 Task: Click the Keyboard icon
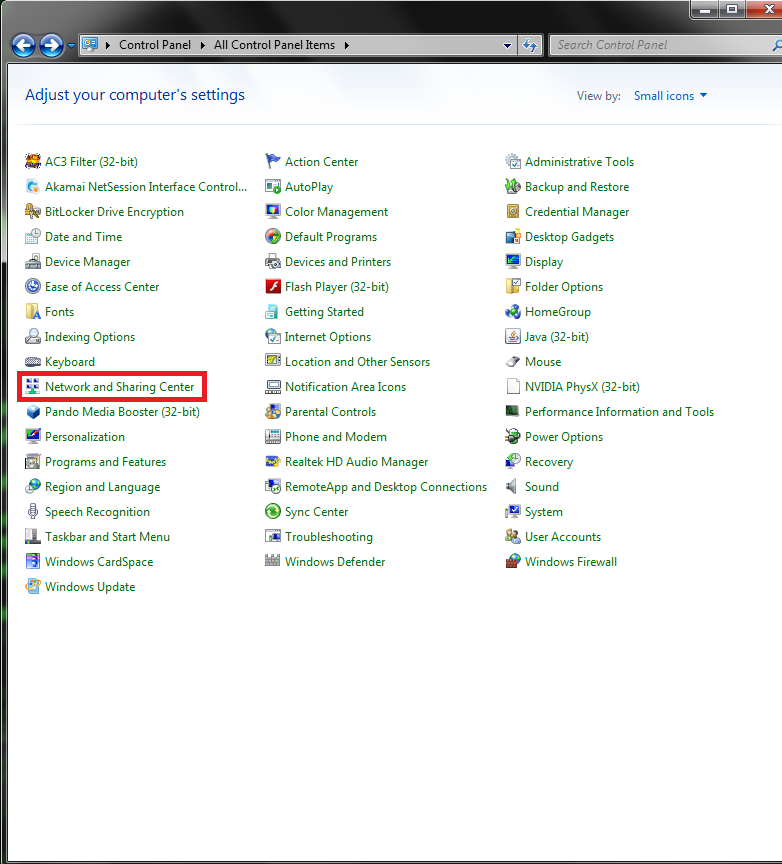pos(33,361)
